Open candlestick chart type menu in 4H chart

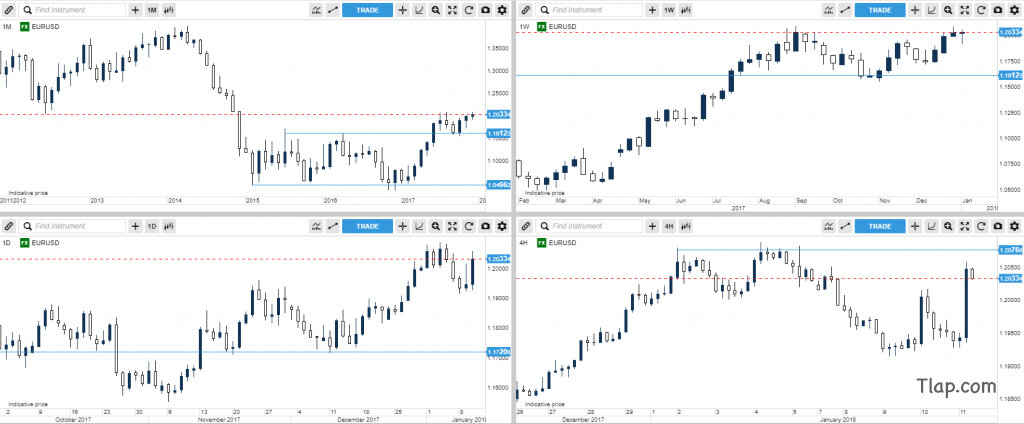(x=686, y=226)
